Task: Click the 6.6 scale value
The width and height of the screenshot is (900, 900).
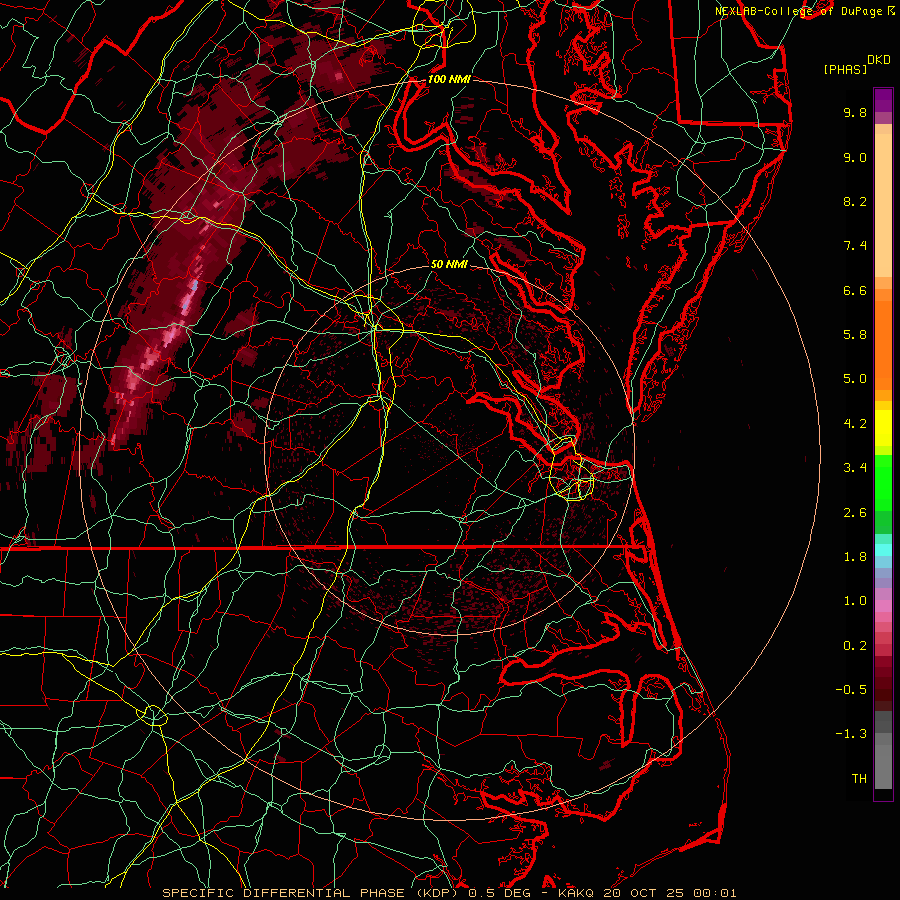Action: point(855,290)
